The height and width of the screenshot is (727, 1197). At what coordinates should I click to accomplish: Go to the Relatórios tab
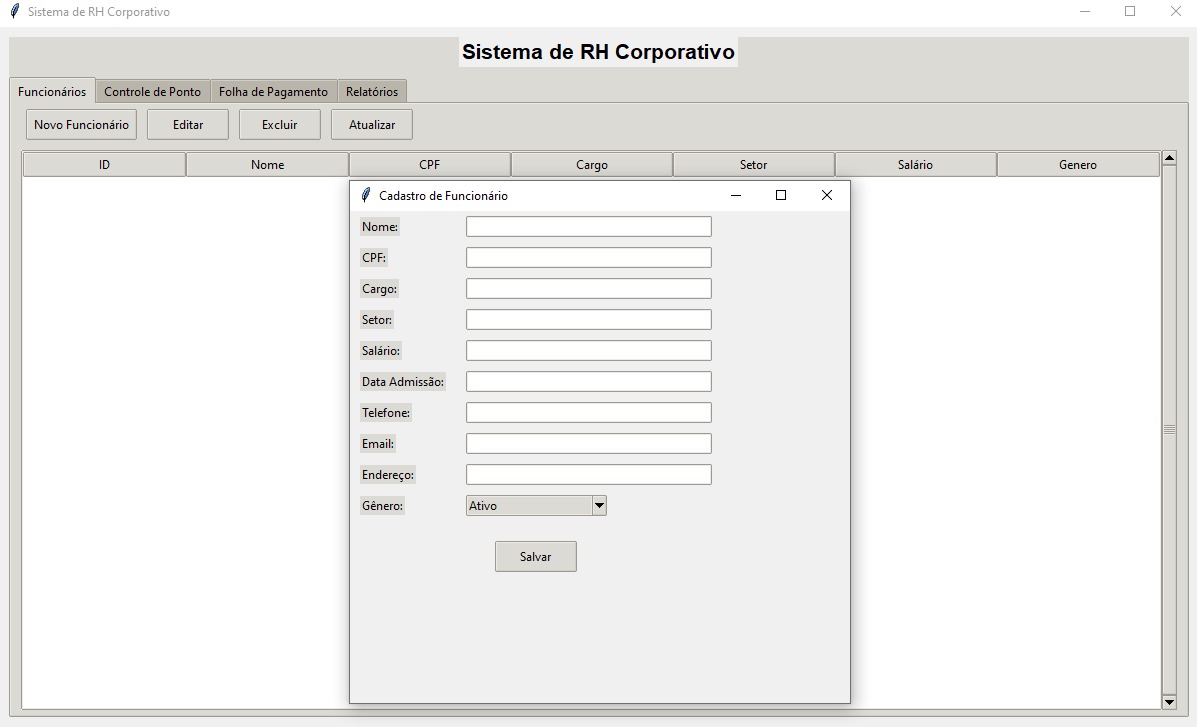click(371, 91)
